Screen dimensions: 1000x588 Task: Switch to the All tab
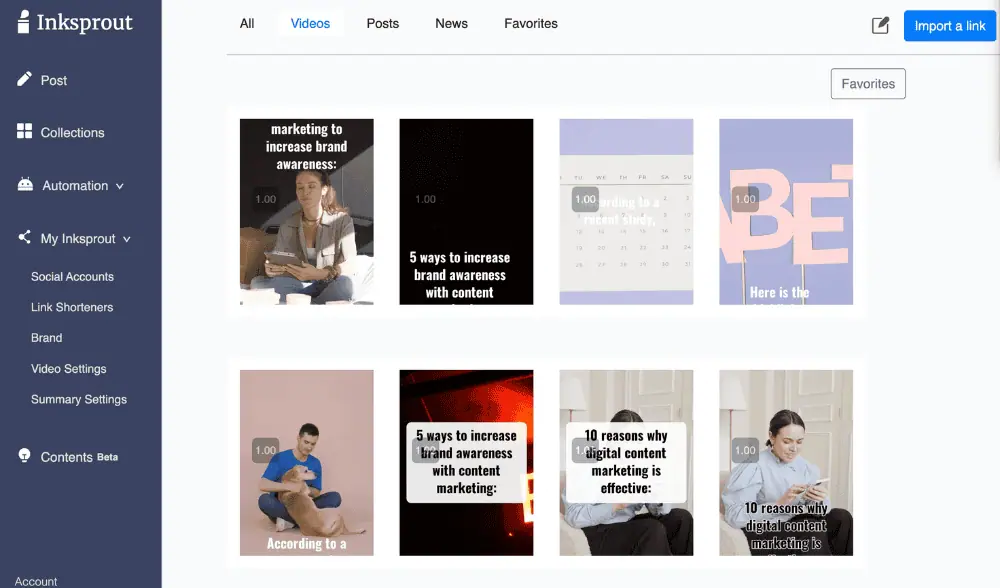[x=247, y=23]
